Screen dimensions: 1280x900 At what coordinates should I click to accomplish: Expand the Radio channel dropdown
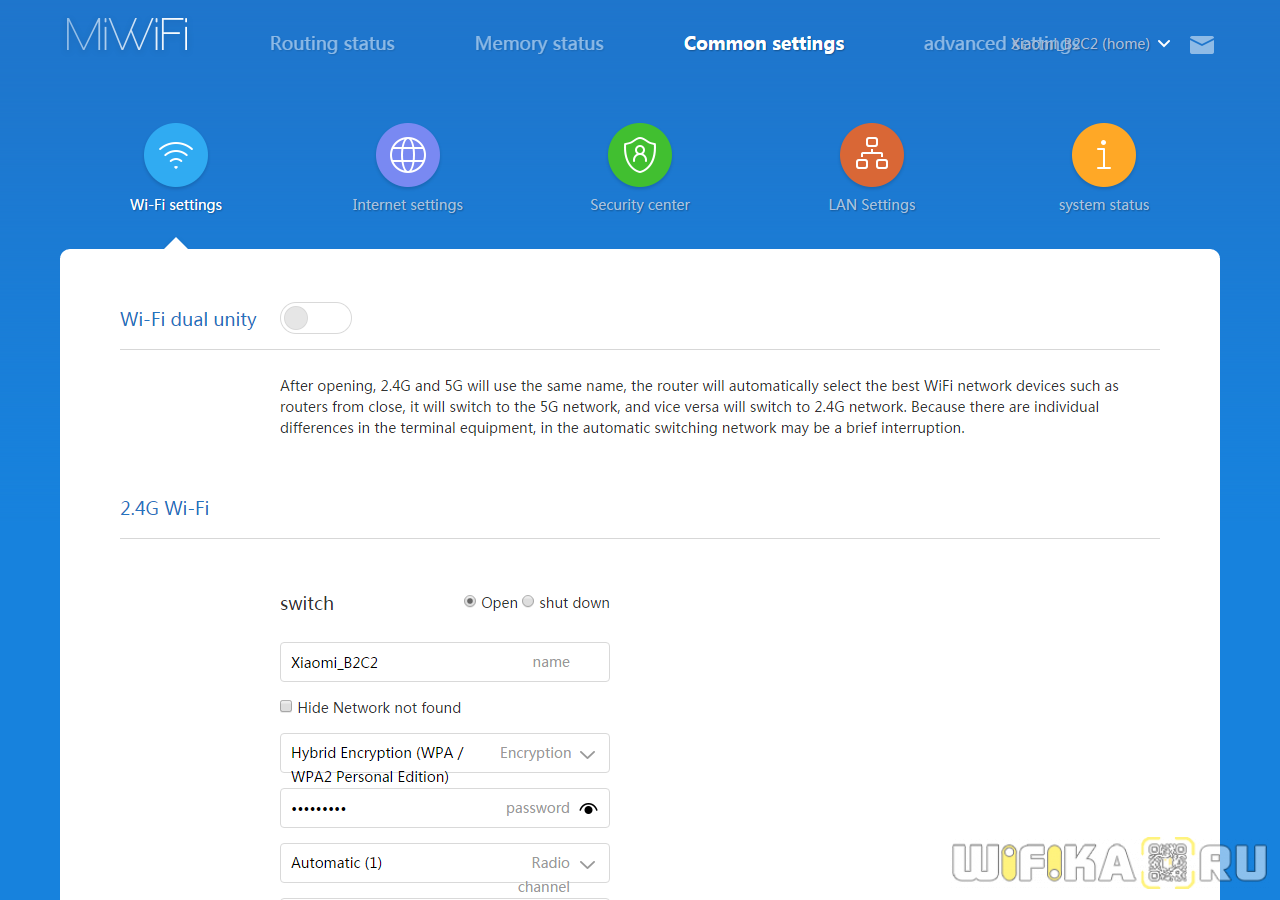tap(445, 863)
